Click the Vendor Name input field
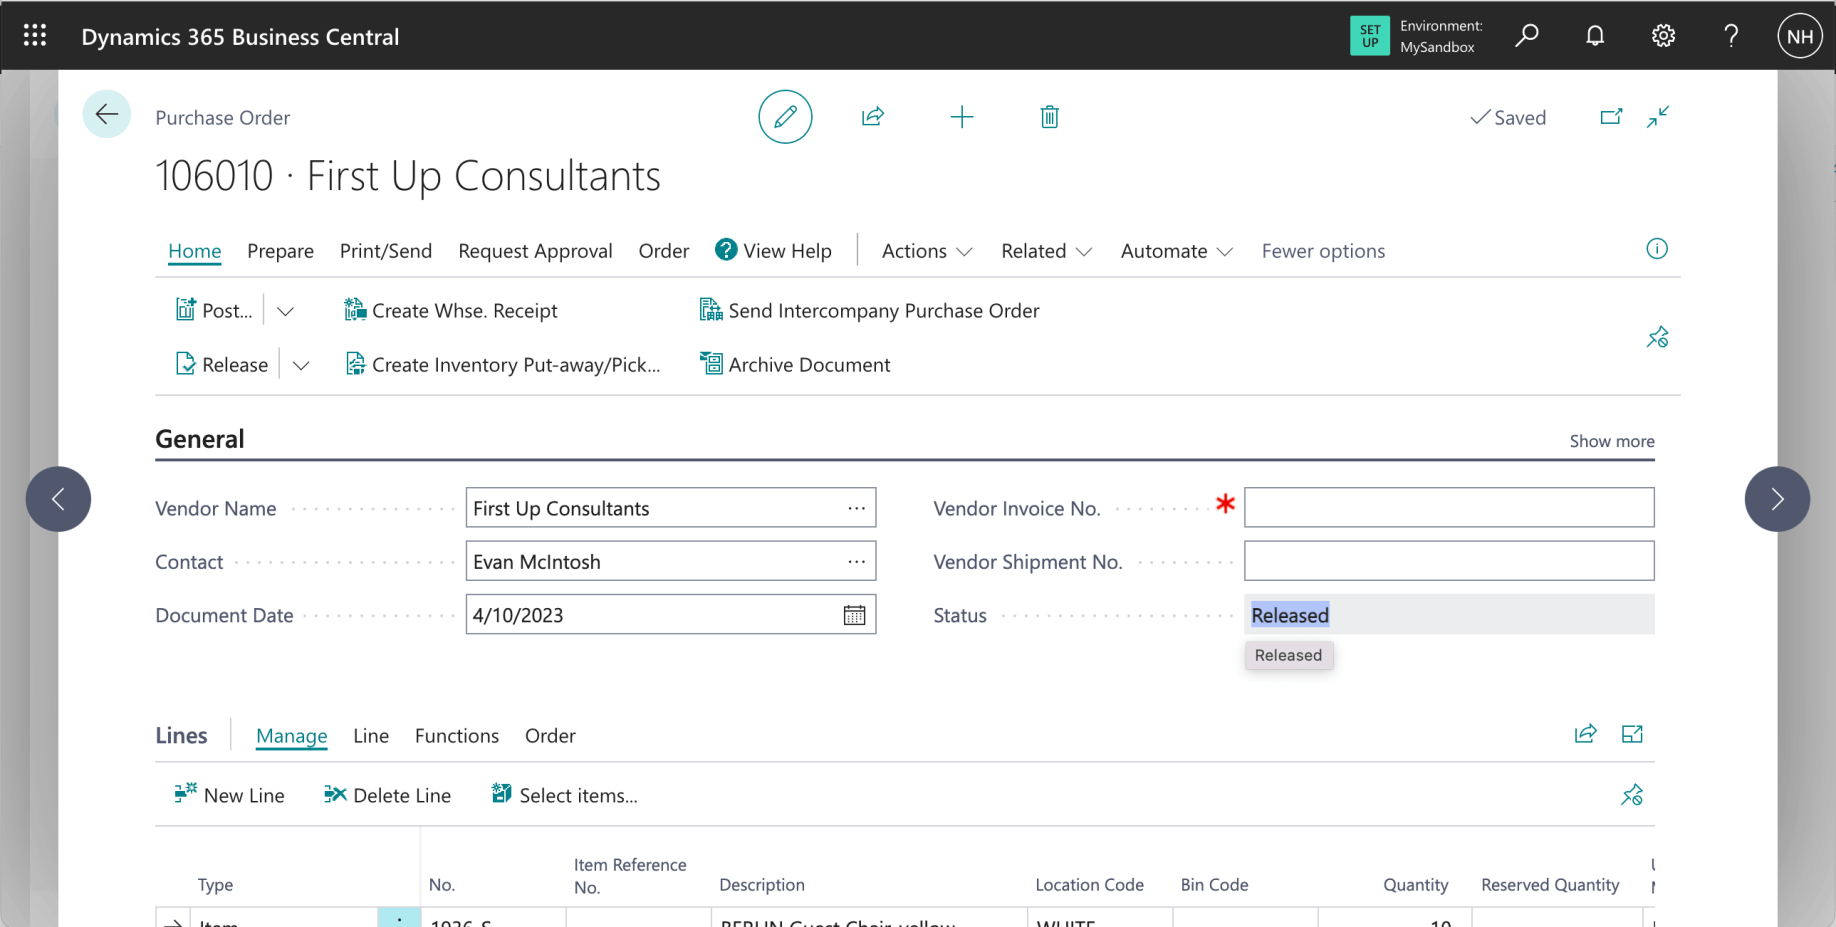Image resolution: width=1836 pixels, height=927 pixels. (x=671, y=508)
